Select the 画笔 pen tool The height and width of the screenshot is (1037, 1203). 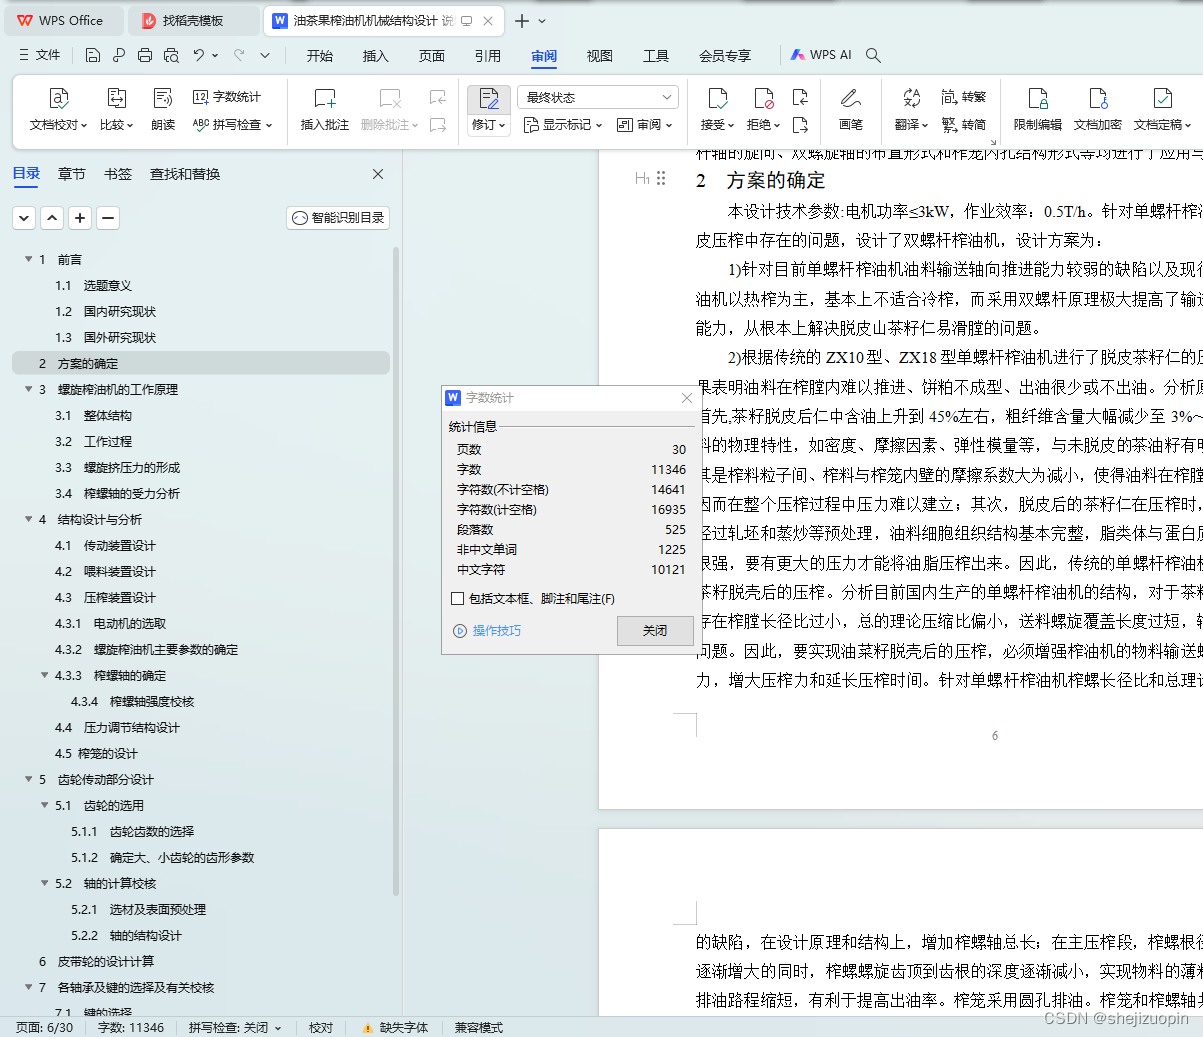[851, 110]
